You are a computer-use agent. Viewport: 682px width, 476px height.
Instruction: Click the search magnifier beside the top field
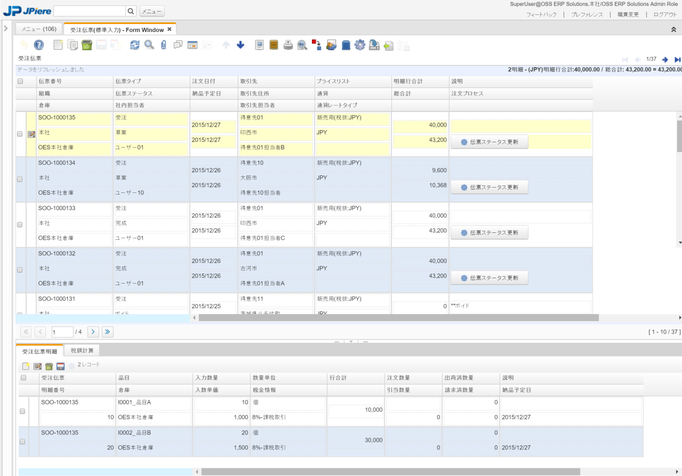[131, 11]
